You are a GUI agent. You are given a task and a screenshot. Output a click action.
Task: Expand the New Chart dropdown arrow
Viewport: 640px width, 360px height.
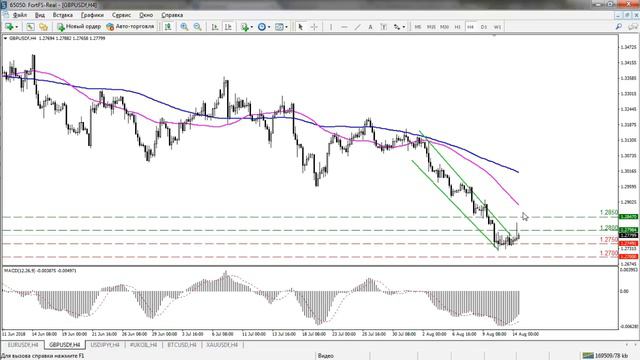tap(17, 27)
